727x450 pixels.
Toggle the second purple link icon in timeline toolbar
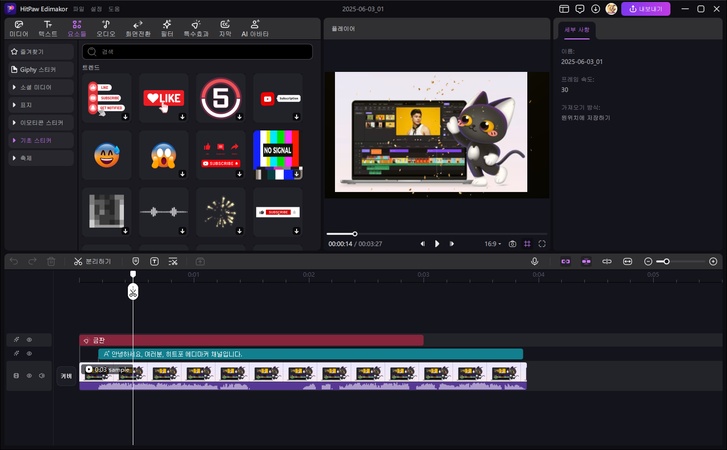pyautogui.click(x=586, y=261)
